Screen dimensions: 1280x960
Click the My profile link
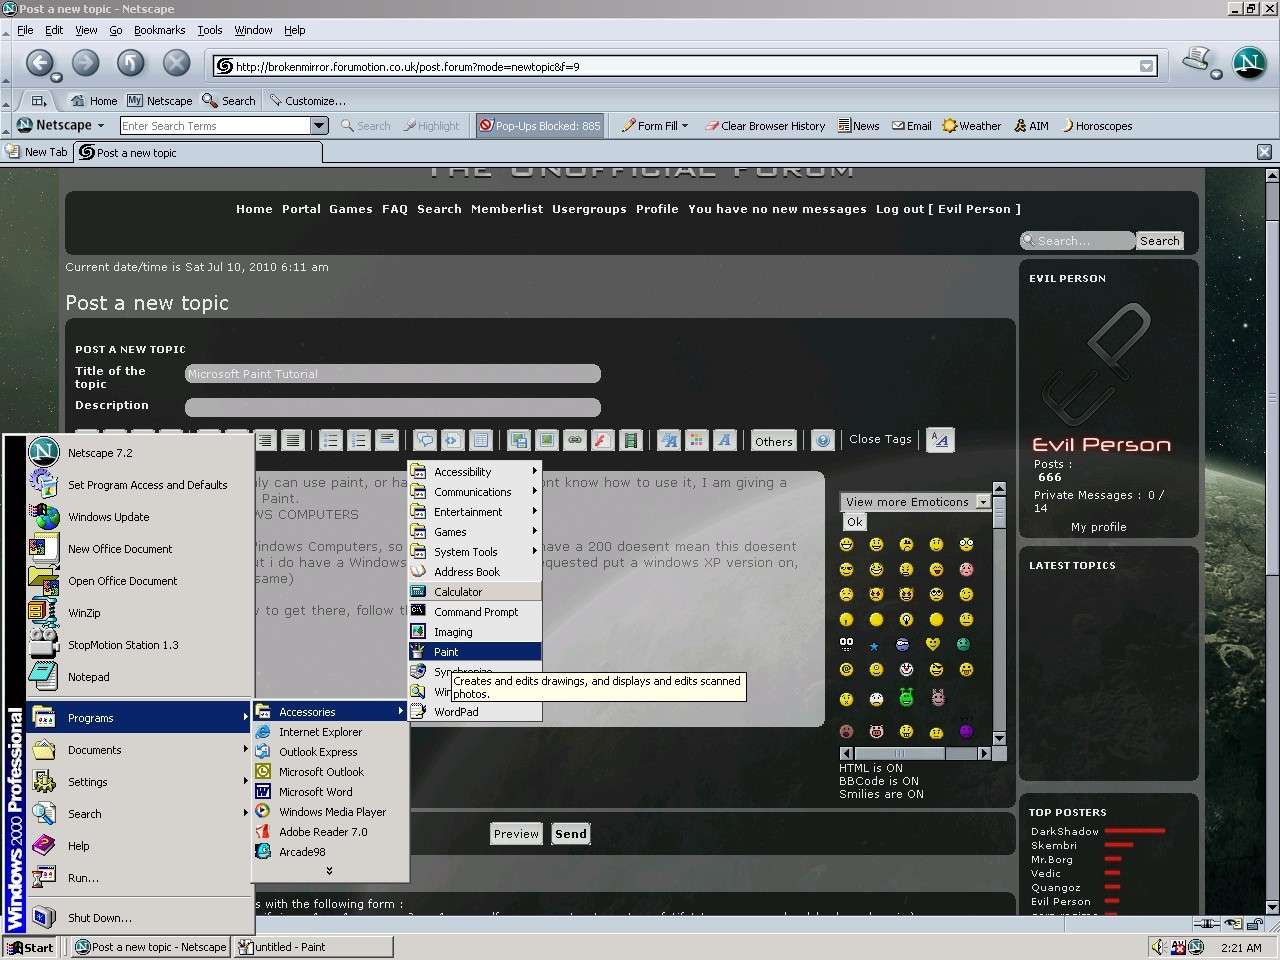pos(1098,527)
